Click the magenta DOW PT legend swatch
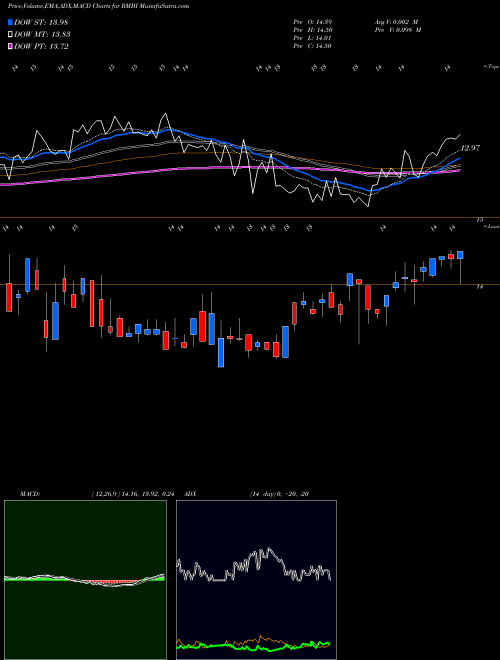500x660 pixels. (x=11, y=46)
